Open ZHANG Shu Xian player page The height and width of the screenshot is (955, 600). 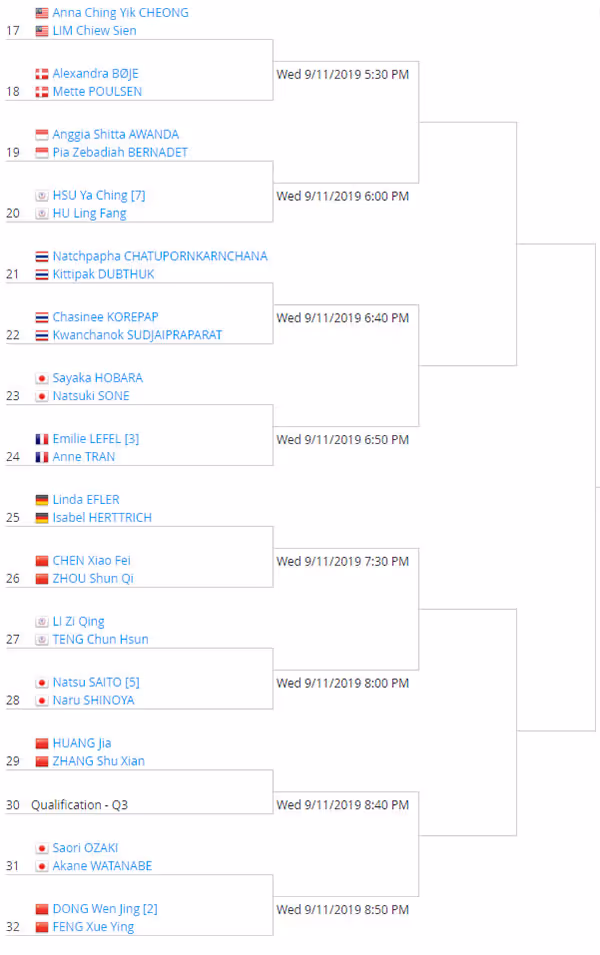click(99, 761)
